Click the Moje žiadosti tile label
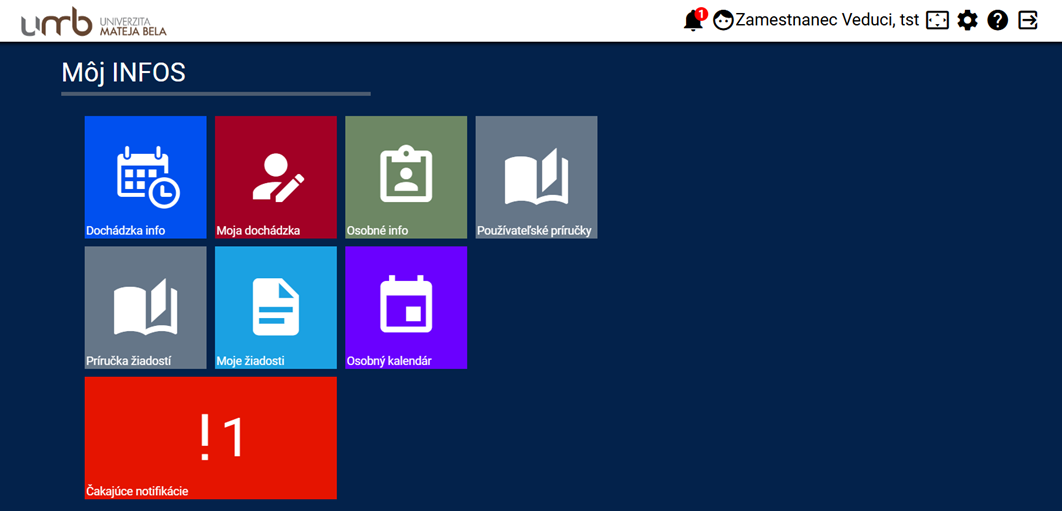This screenshot has height=511, width=1062. (x=251, y=361)
